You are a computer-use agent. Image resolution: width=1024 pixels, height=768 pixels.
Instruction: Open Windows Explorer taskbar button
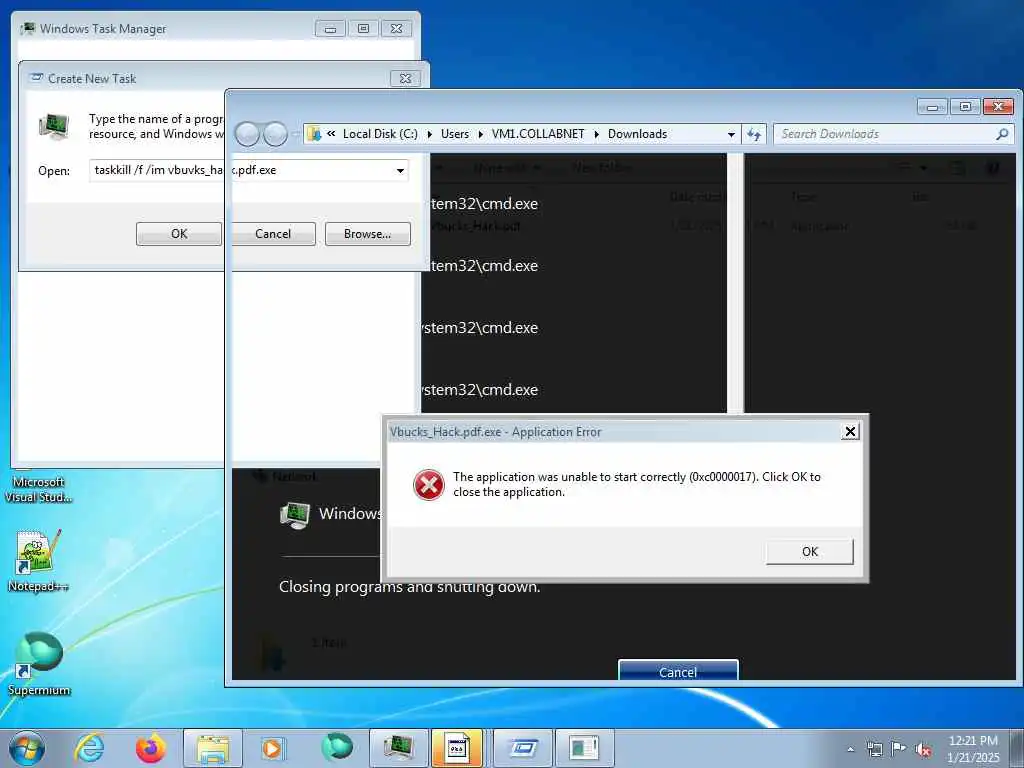tap(213, 748)
